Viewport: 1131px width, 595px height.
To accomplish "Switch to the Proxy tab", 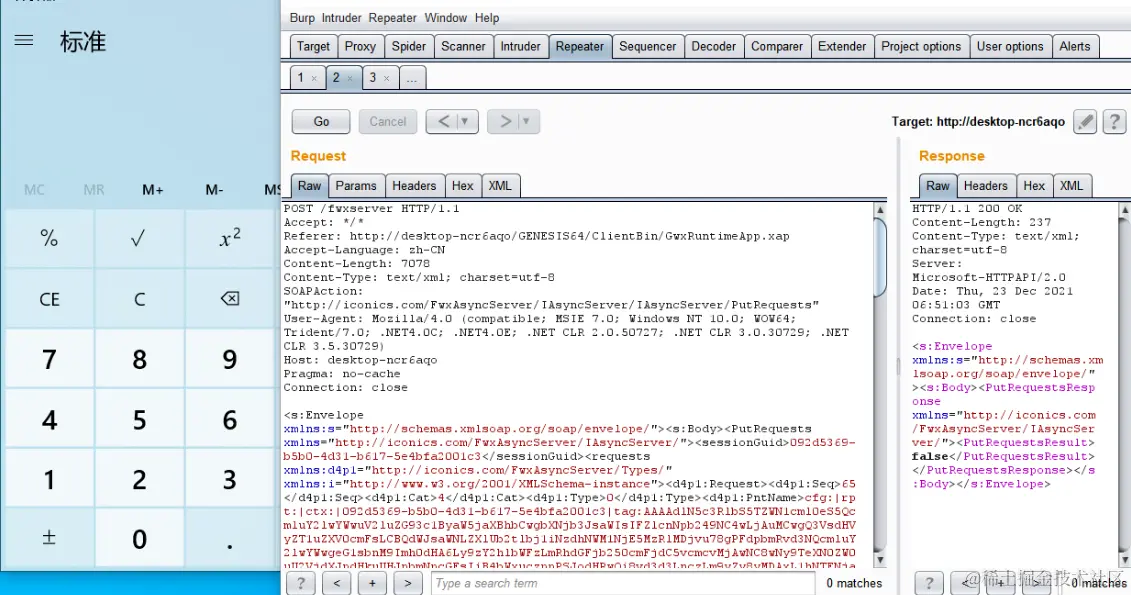I will pyautogui.click(x=360, y=46).
